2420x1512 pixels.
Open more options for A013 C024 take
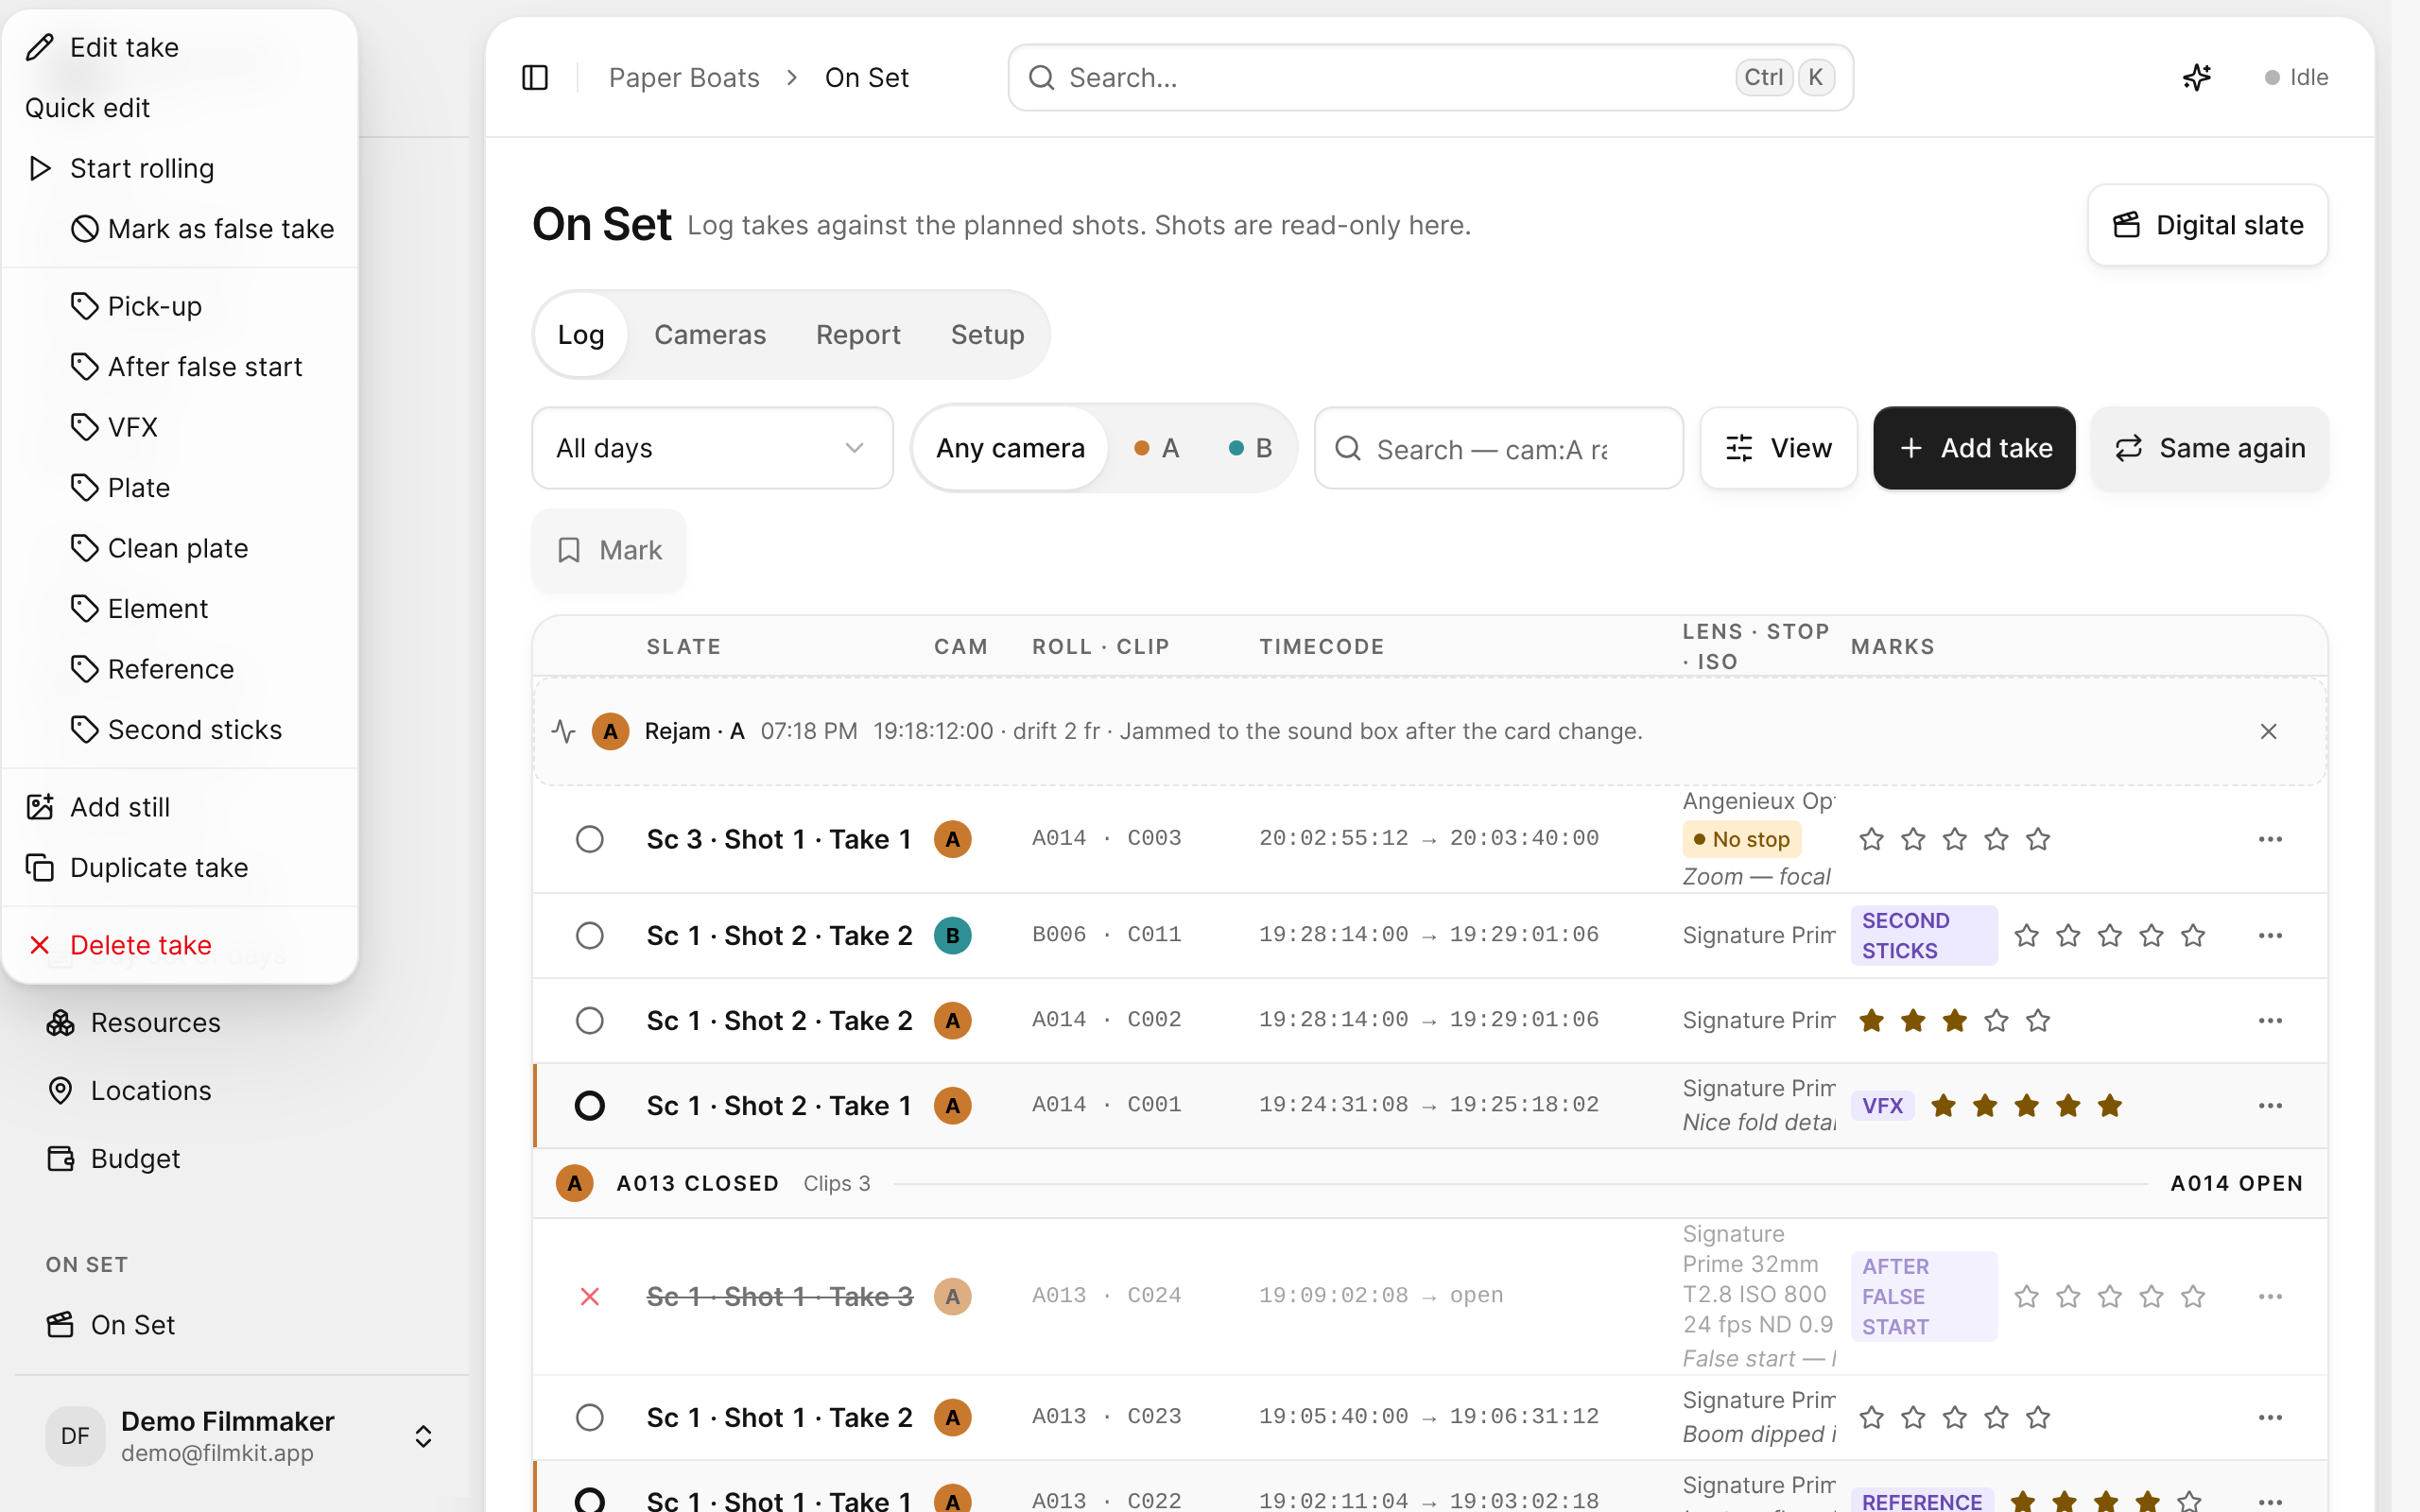pos(2269,1296)
